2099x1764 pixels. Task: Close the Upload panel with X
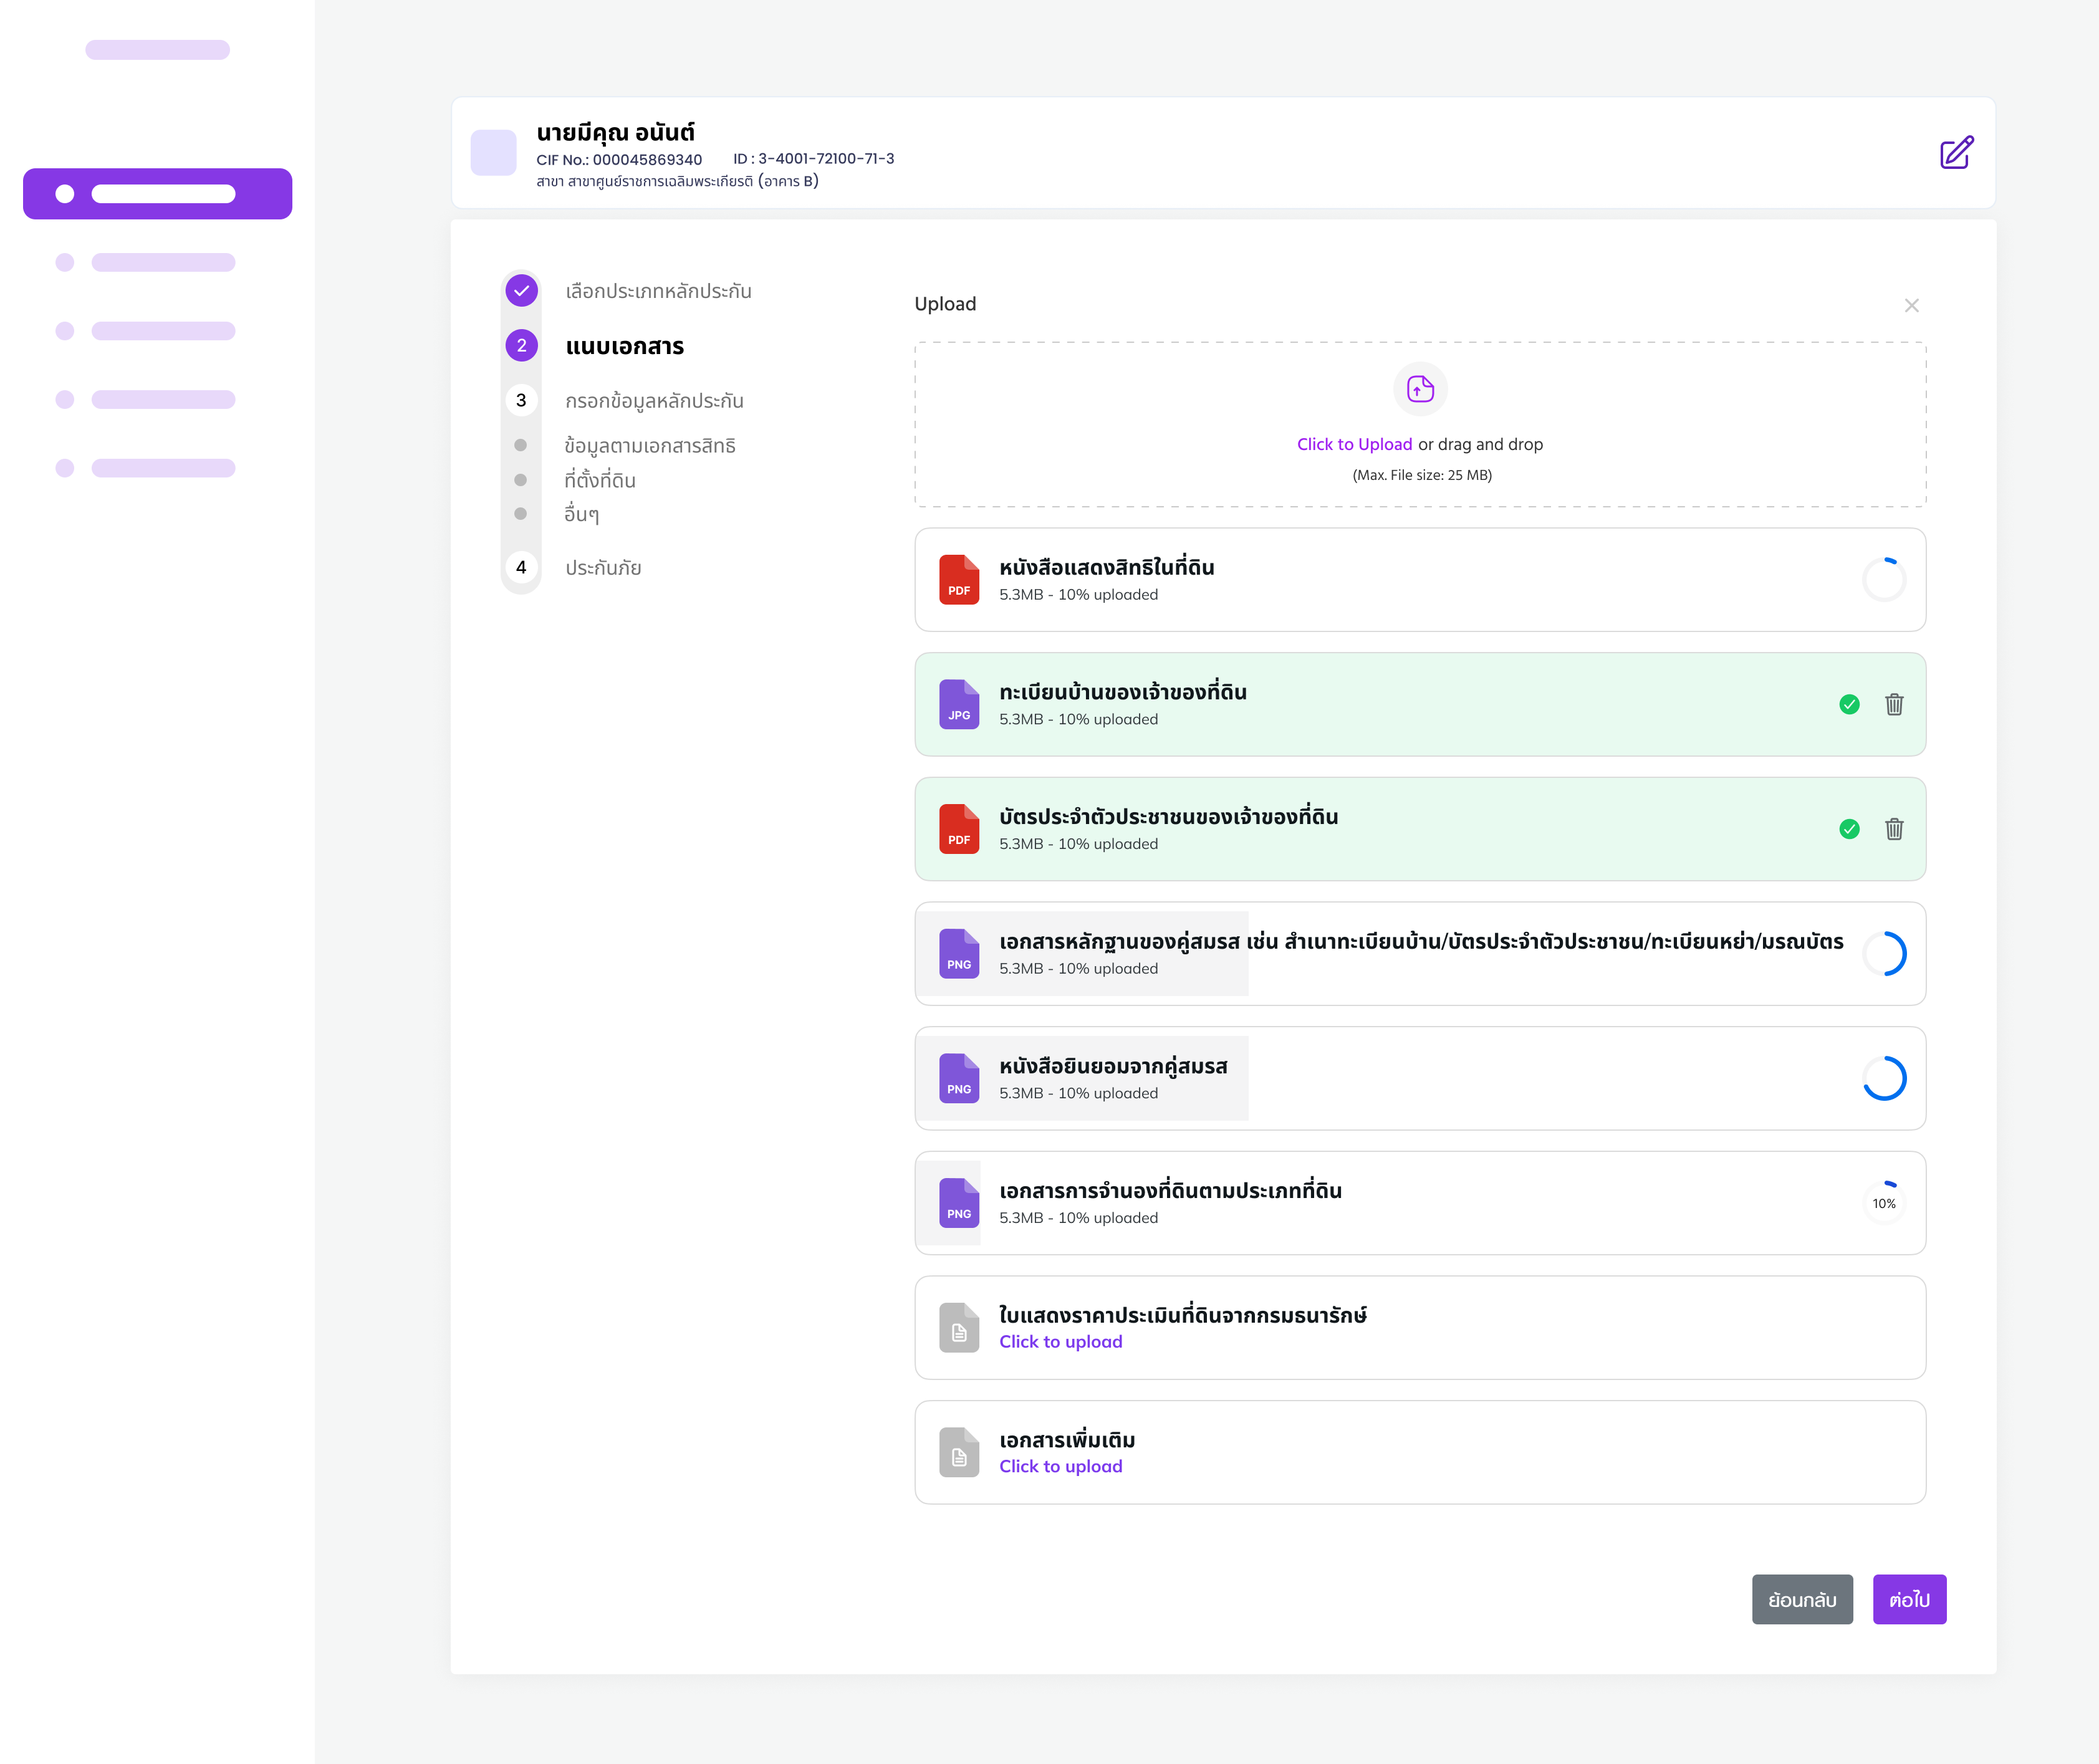coord(1911,305)
